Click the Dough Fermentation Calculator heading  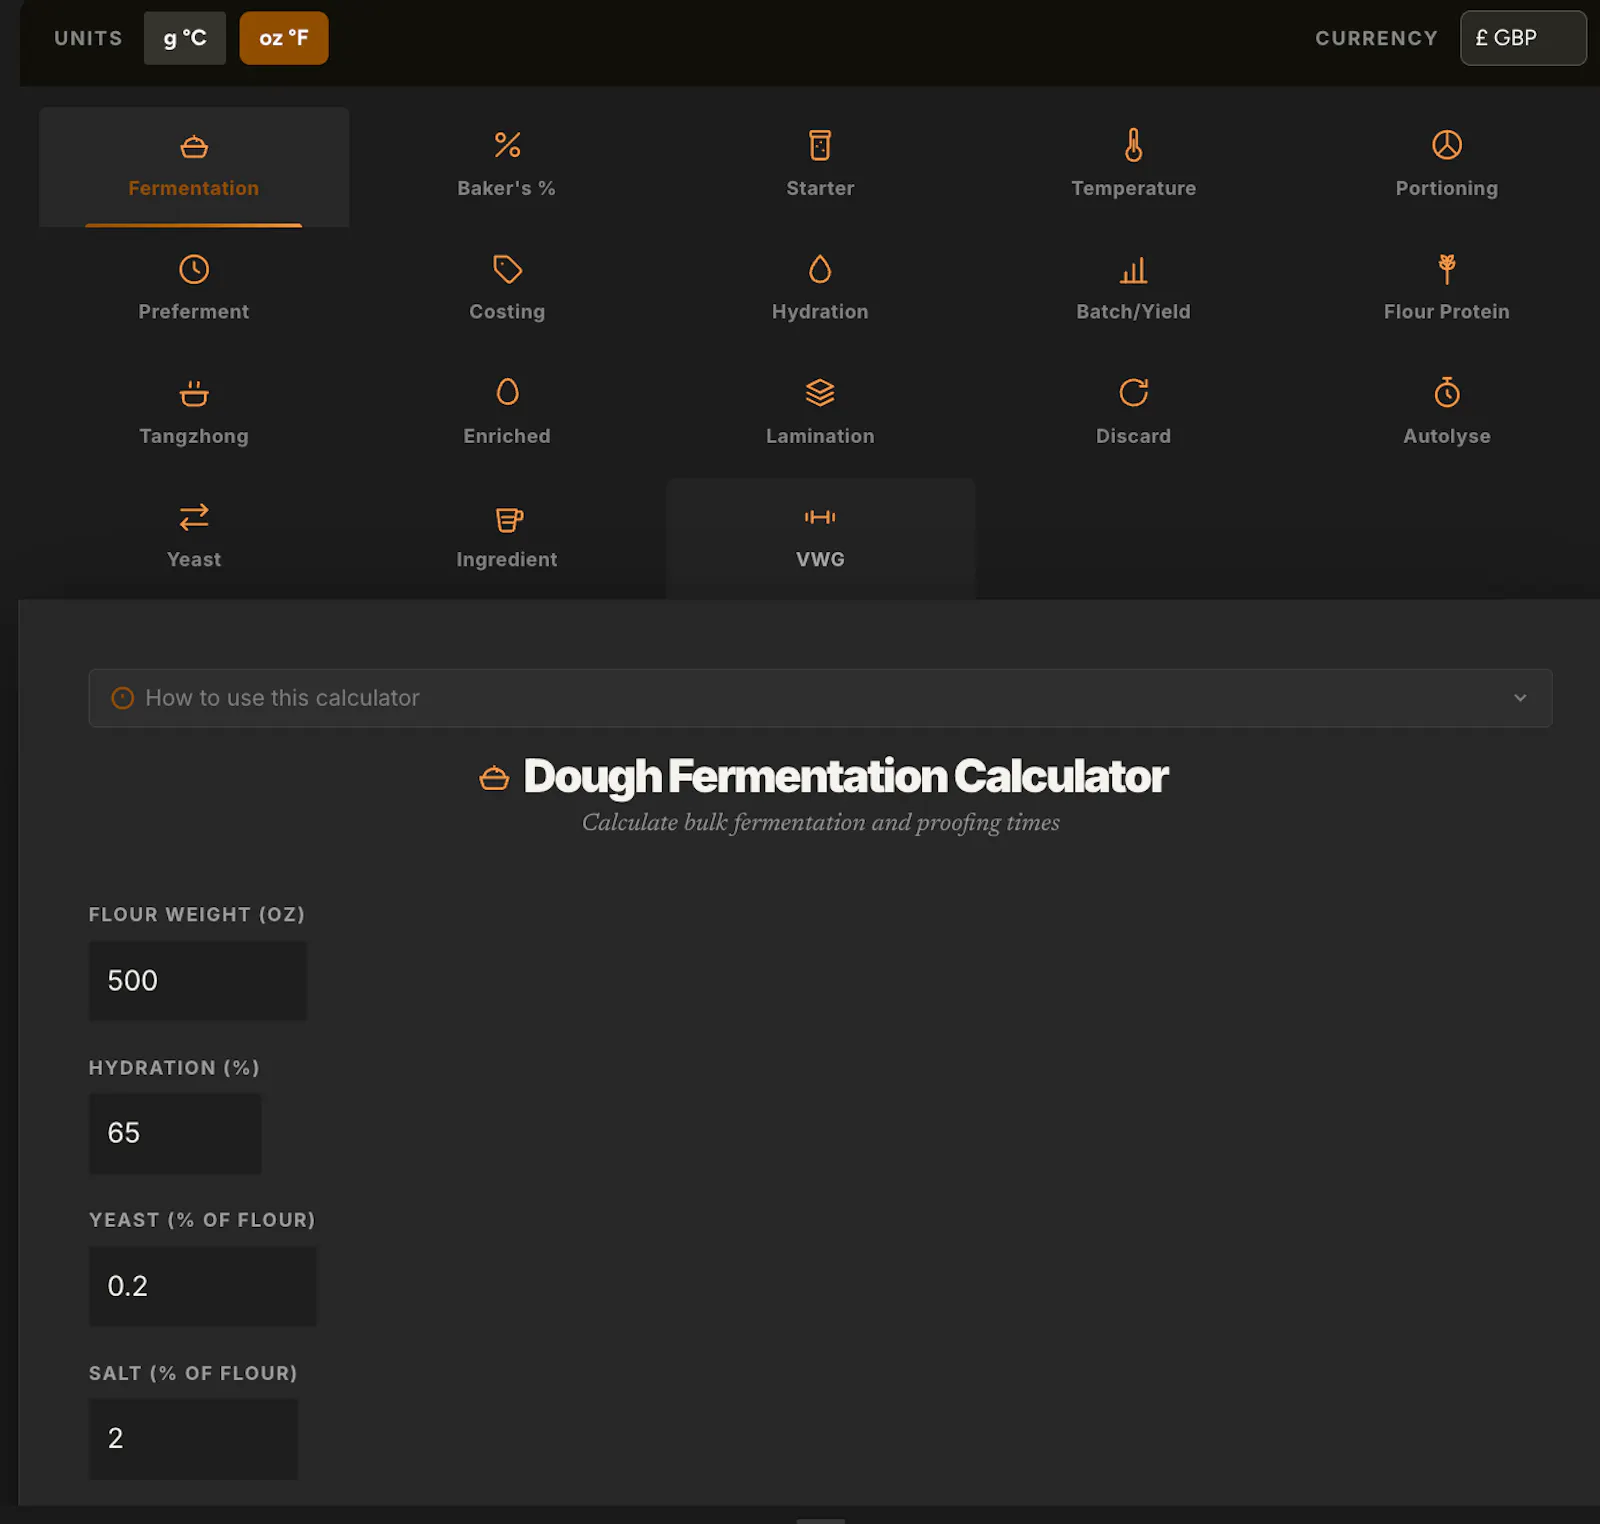coord(846,777)
